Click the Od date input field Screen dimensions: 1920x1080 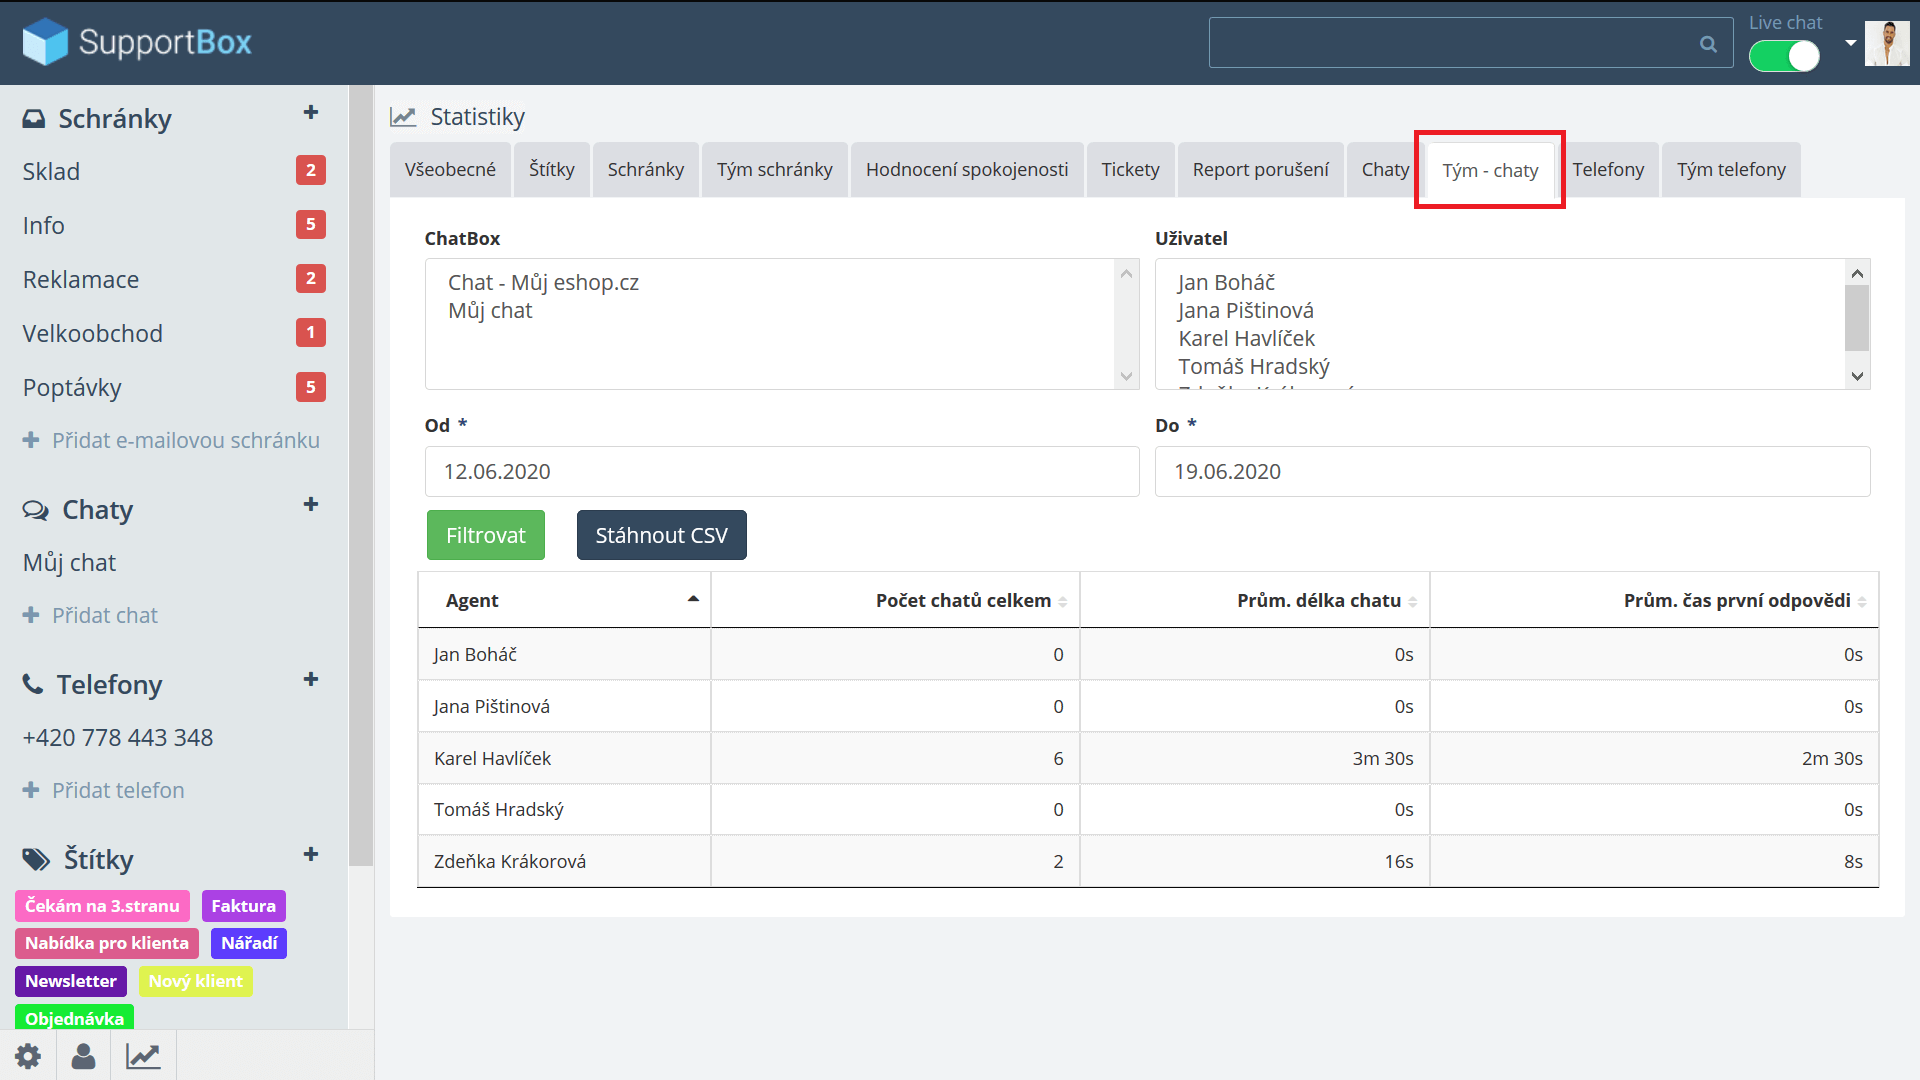781,471
